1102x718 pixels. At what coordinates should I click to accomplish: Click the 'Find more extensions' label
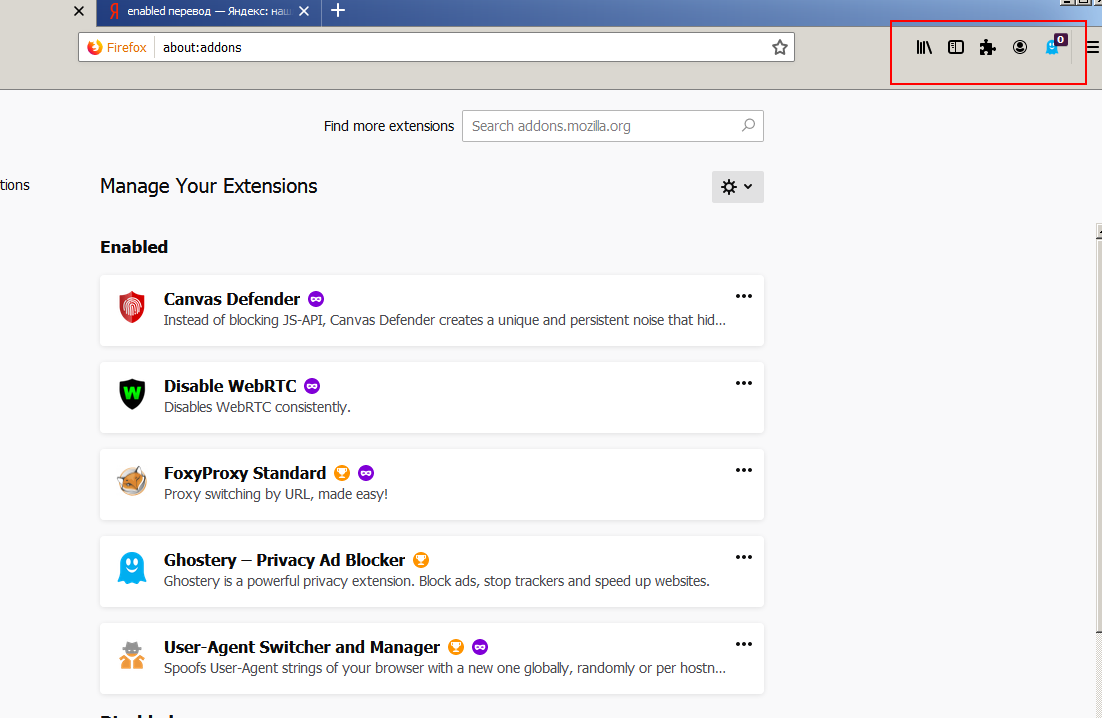pyautogui.click(x=389, y=126)
